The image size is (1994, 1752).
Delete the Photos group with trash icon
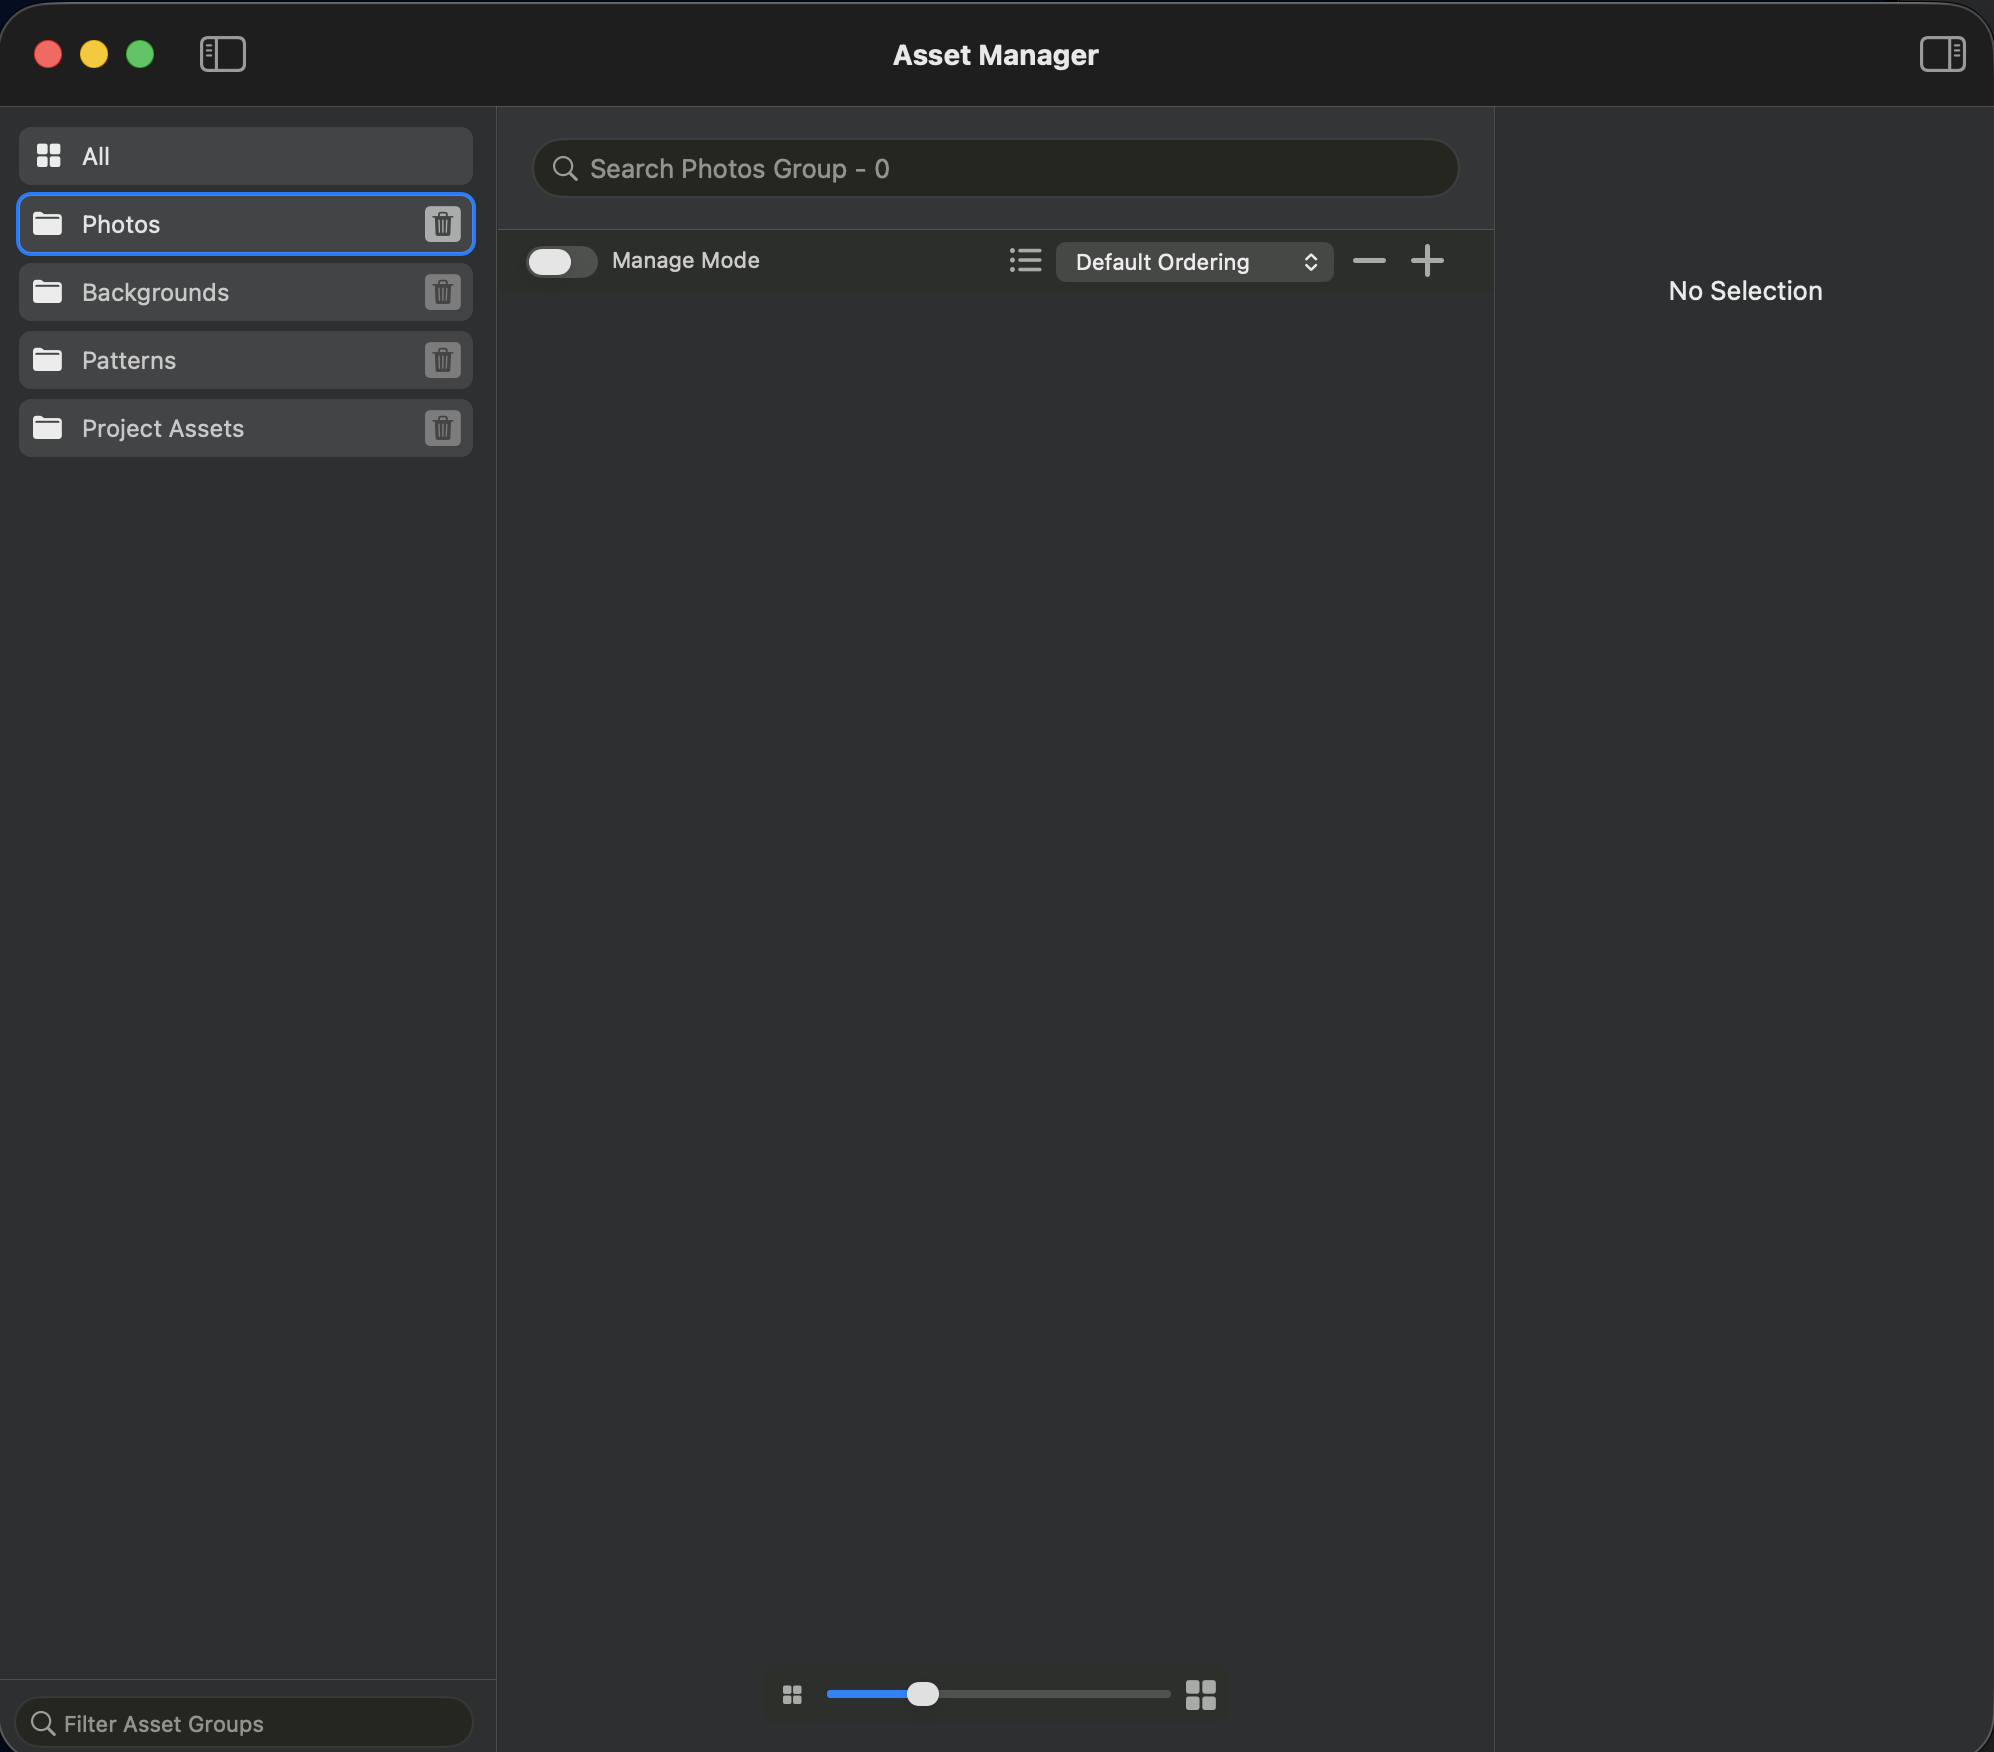pos(442,224)
